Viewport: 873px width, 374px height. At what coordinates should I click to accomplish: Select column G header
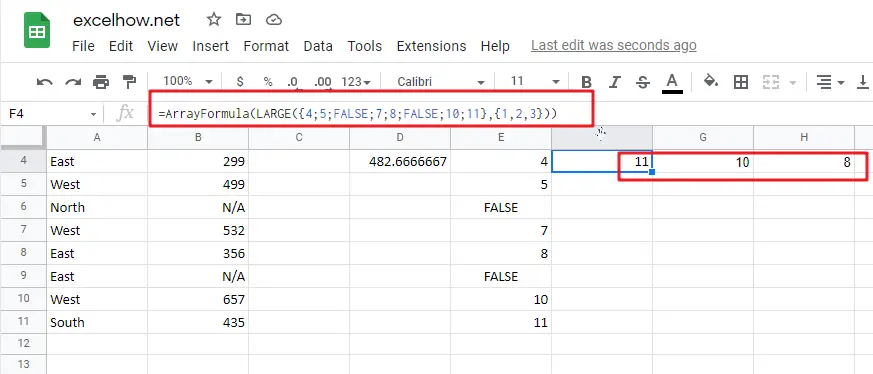703,137
